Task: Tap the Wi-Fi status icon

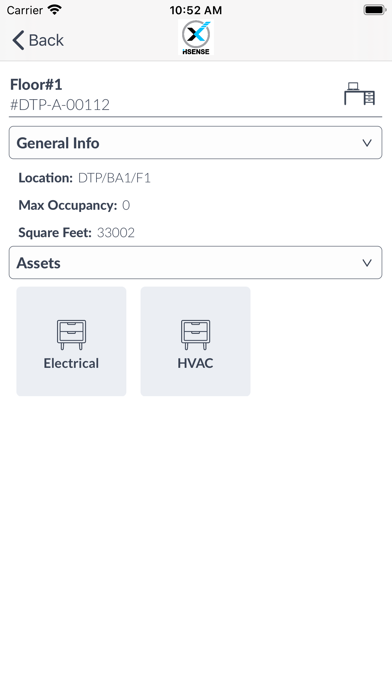Action: click(x=55, y=10)
